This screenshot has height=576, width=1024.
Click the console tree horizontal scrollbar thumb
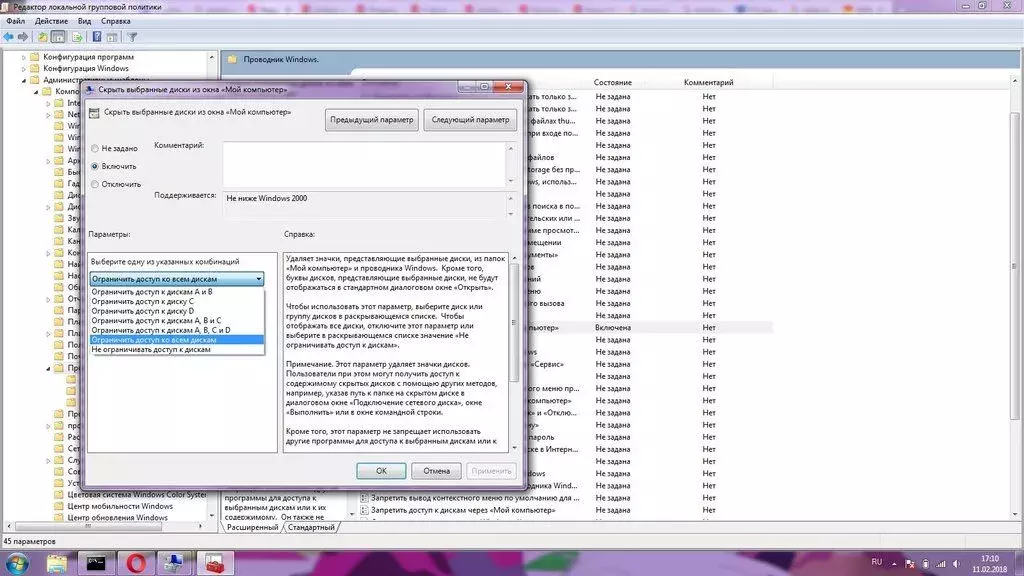pyautogui.click(x=88, y=526)
